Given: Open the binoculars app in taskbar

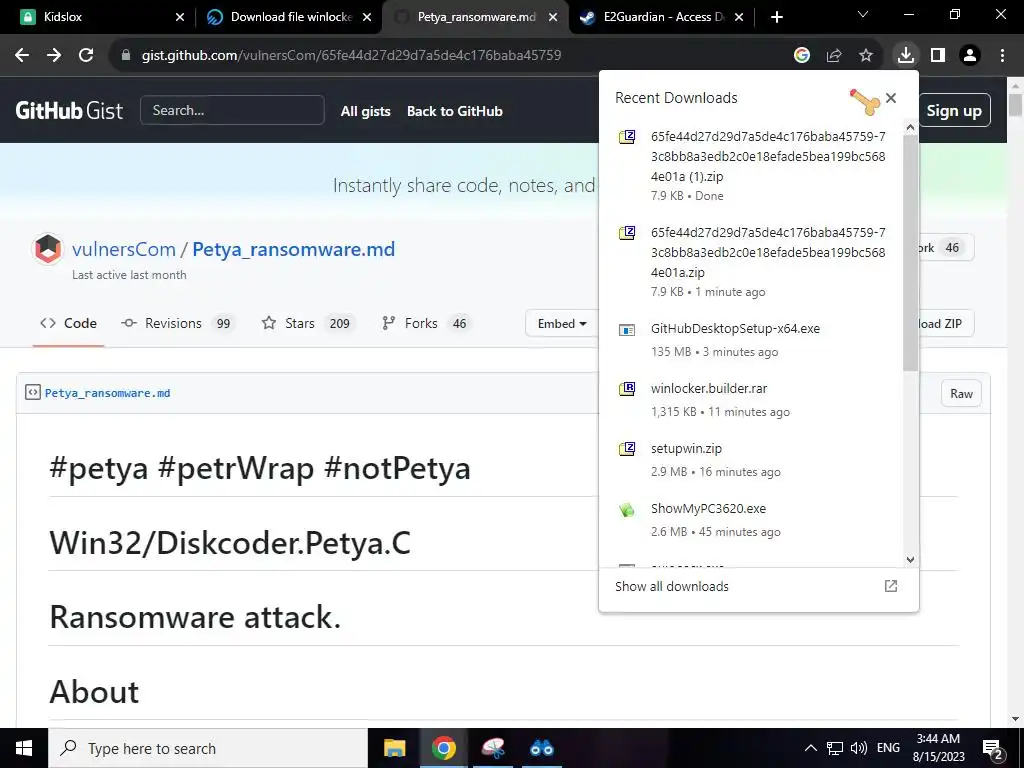Looking at the screenshot, I should tap(542, 748).
